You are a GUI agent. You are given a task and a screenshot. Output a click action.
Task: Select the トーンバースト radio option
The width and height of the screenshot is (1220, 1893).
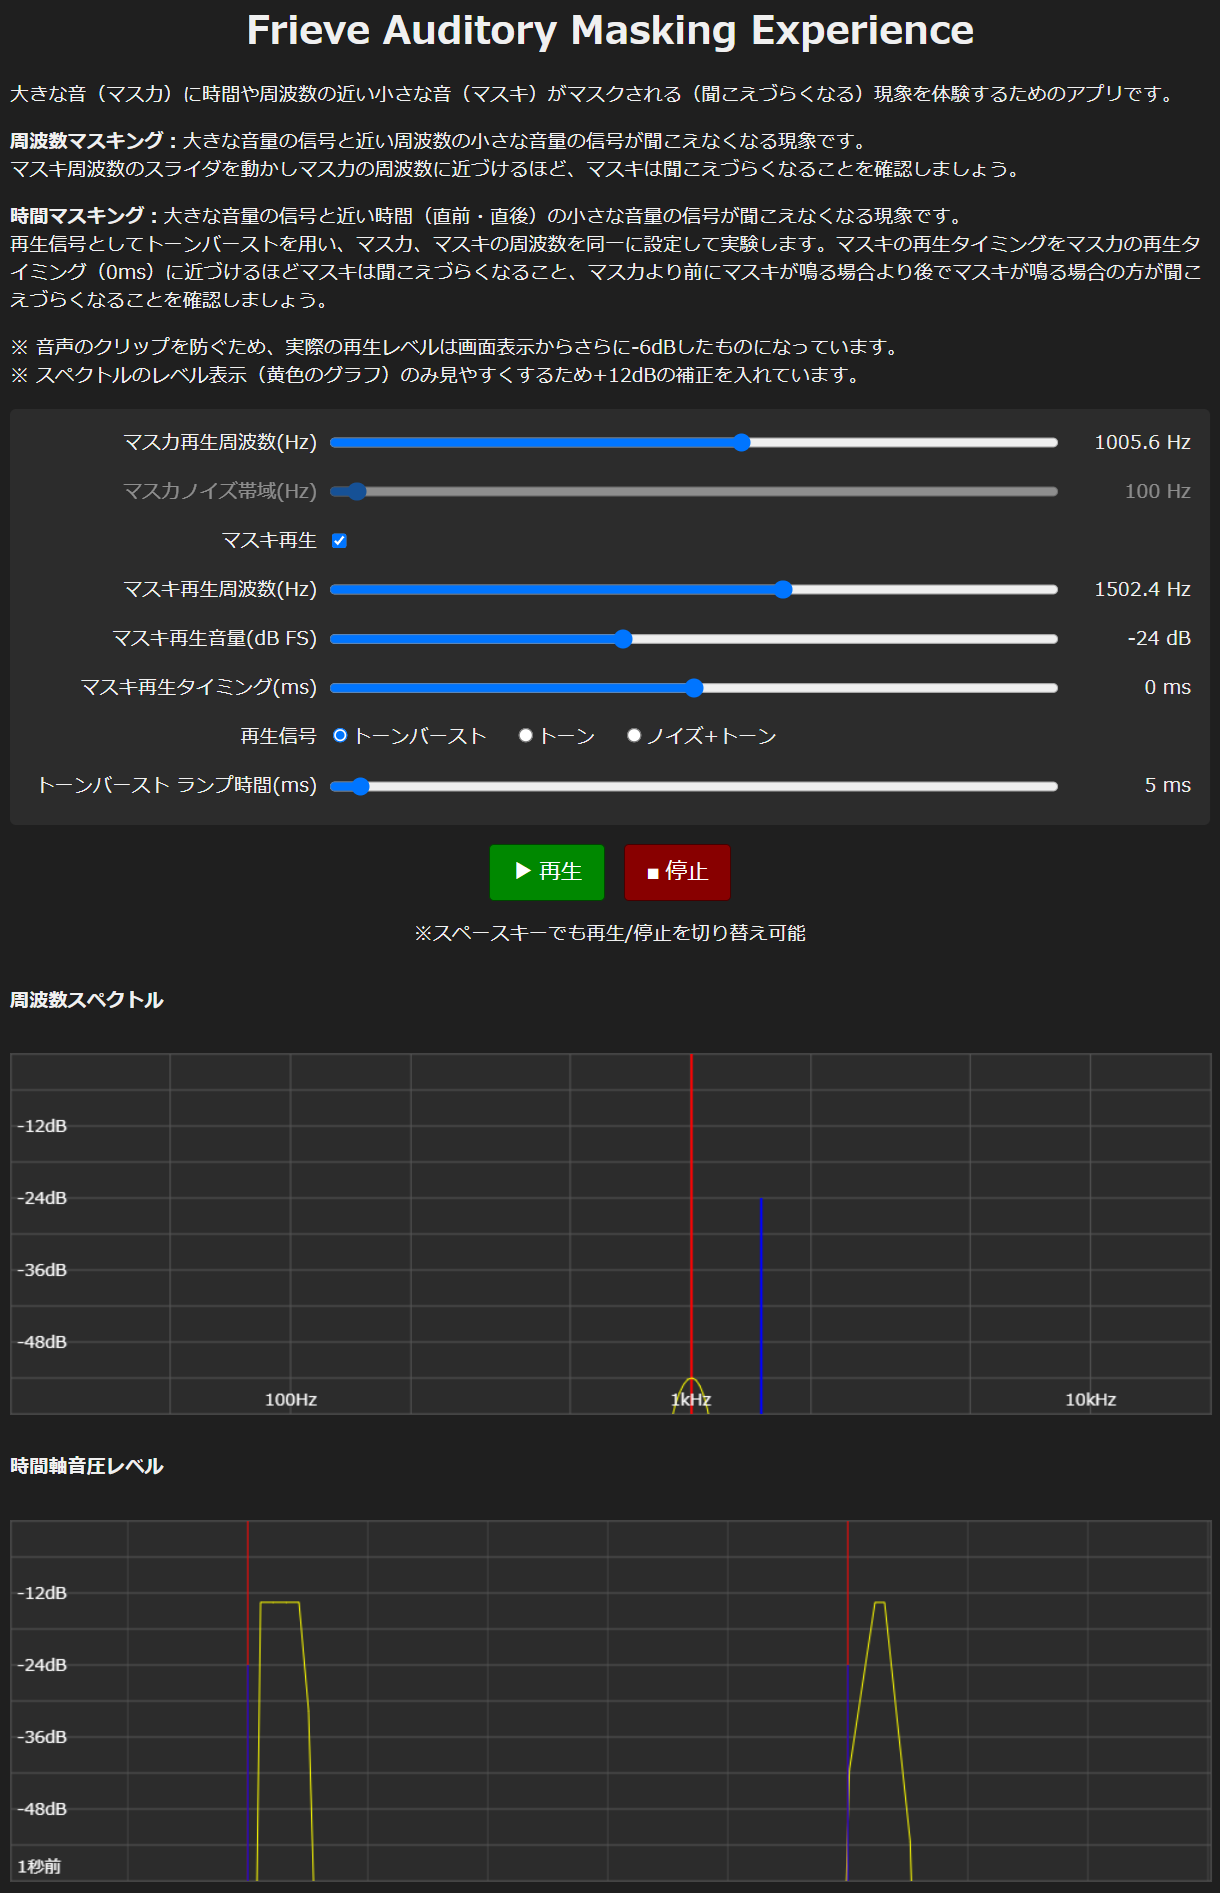340,736
